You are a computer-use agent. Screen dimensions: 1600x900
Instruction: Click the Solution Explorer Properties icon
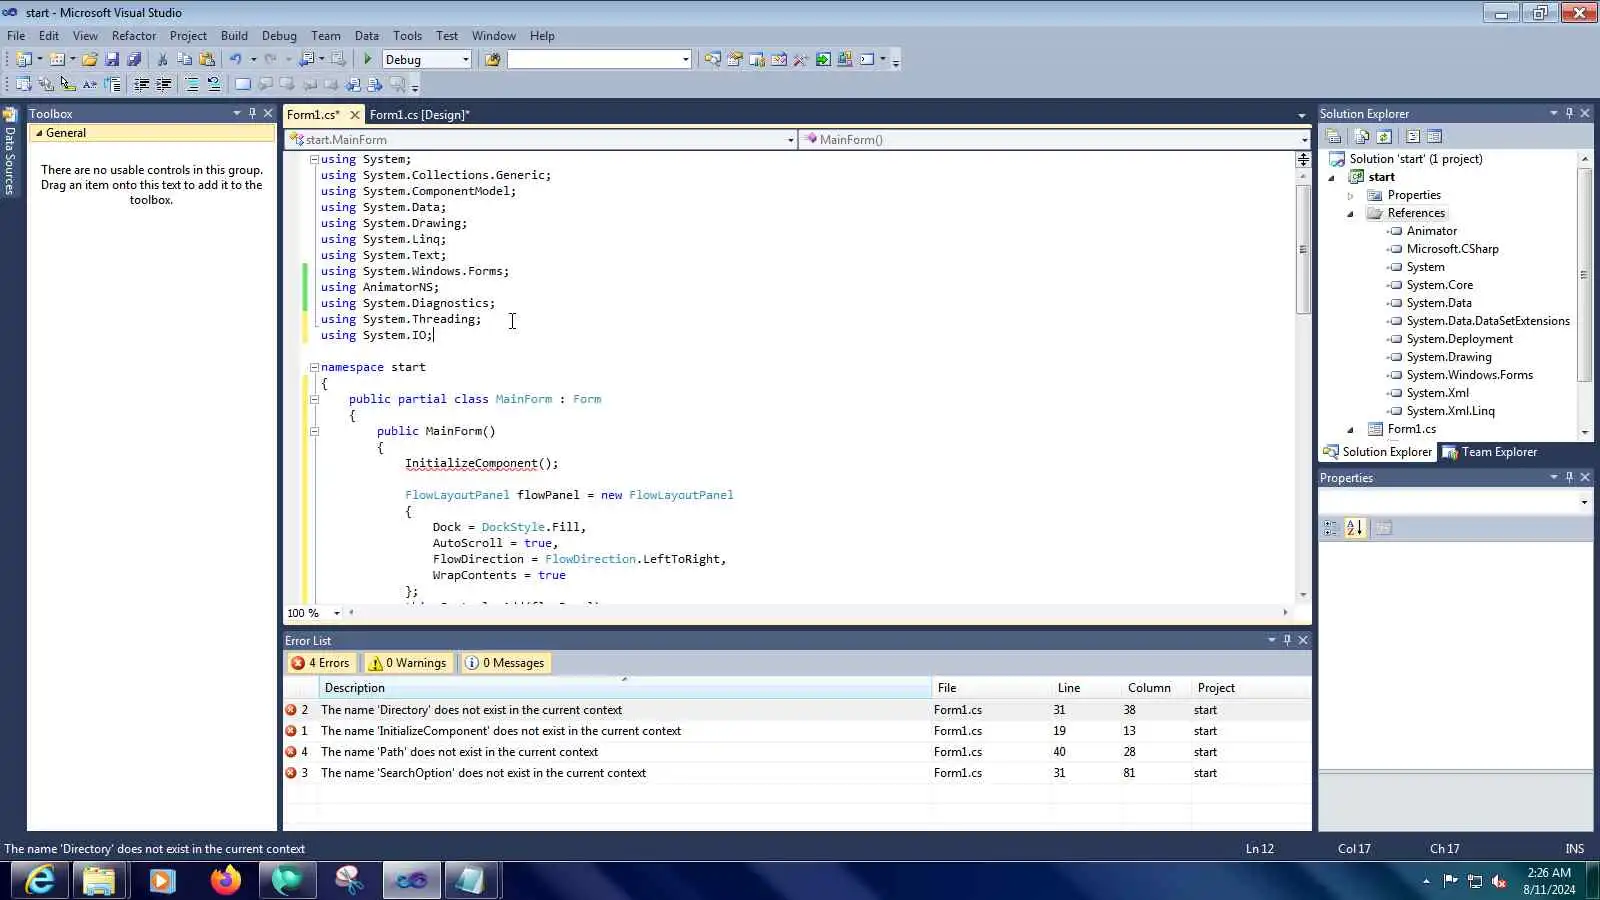(1333, 137)
